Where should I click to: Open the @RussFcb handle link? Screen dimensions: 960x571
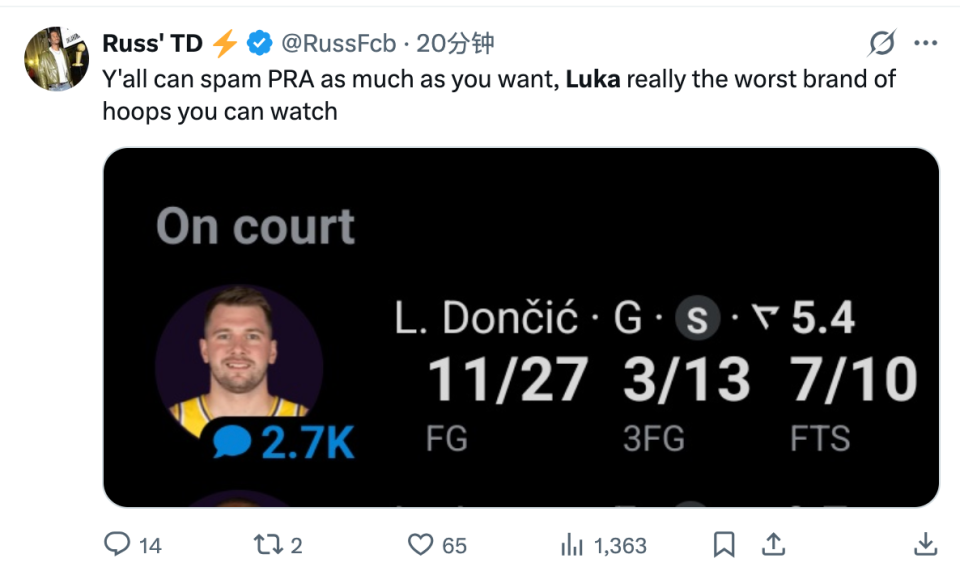339,43
